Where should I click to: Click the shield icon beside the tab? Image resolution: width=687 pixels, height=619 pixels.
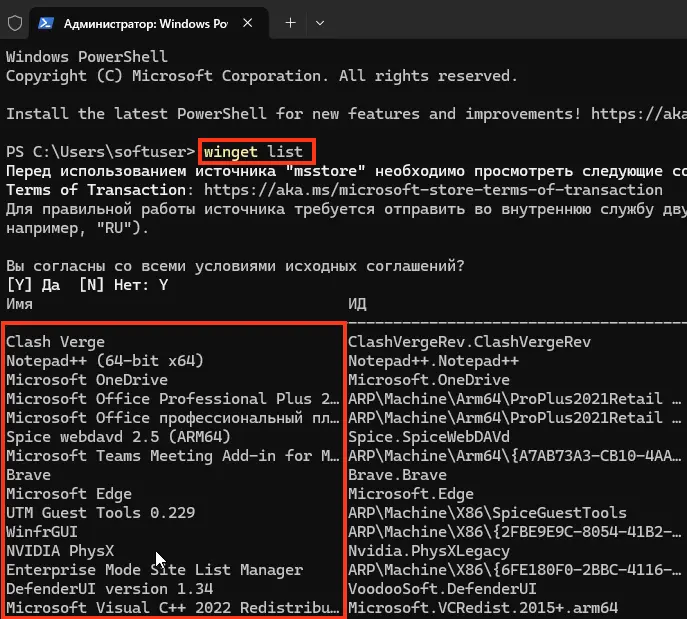pyautogui.click(x=15, y=23)
